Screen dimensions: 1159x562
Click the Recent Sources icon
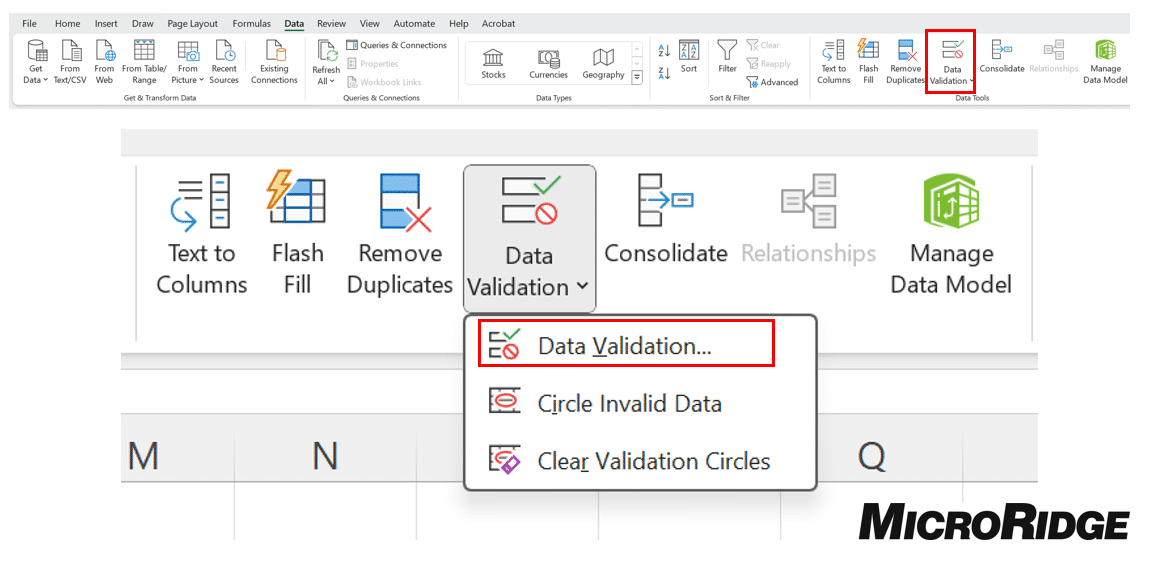pos(224,52)
